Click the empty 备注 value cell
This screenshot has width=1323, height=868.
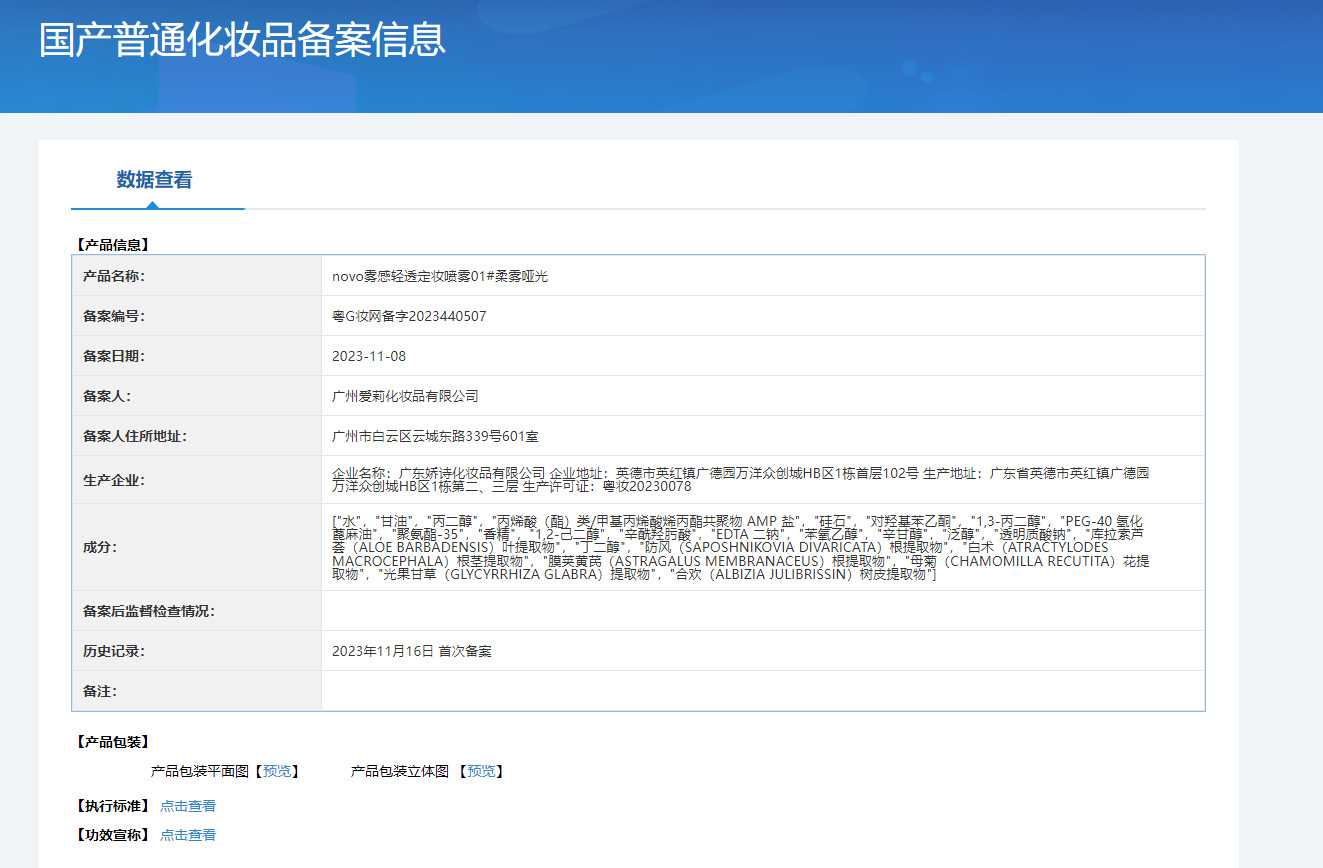tap(762, 691)
